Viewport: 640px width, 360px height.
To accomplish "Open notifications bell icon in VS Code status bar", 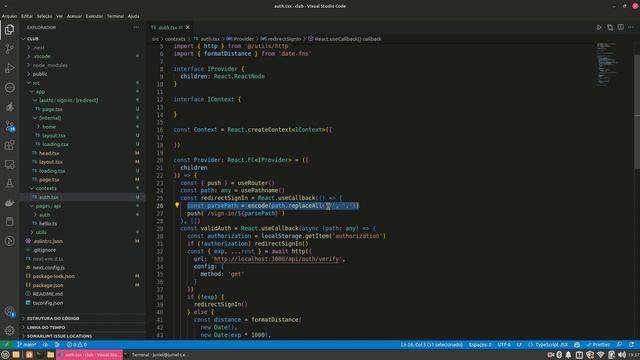I will pyautogui.click(x=631, y=344).
